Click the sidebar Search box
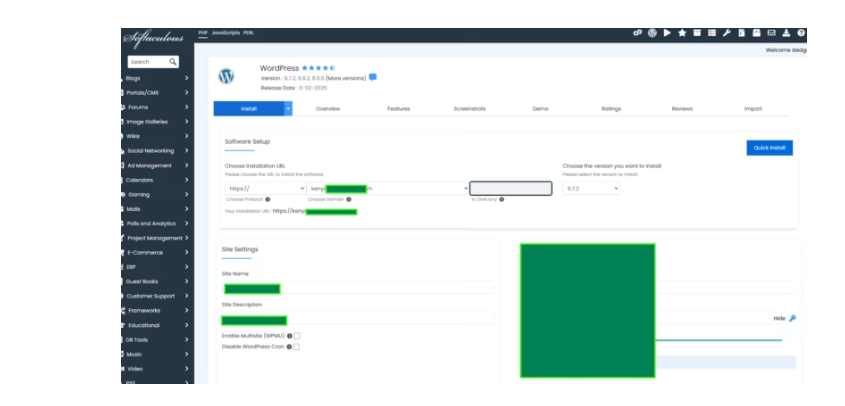The width and height of the screenshot is (845, 406). point(153,62)
